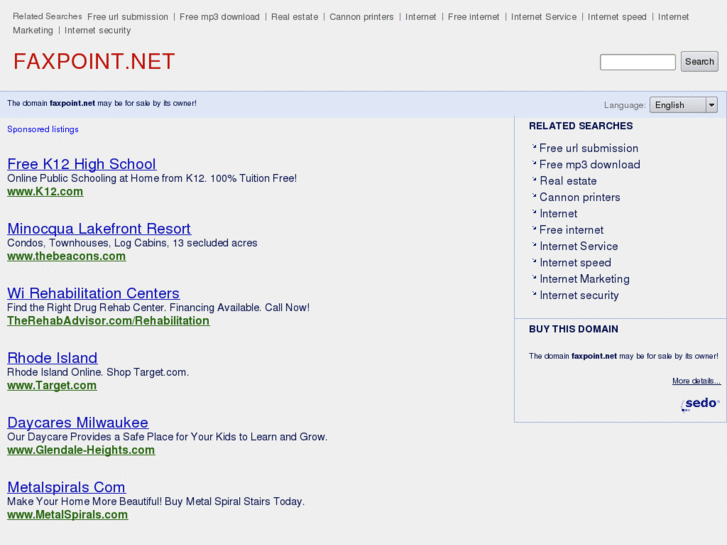Select Internet in sidebar related searches
This screenshot has height=545, width=727.
pos(558,213)
